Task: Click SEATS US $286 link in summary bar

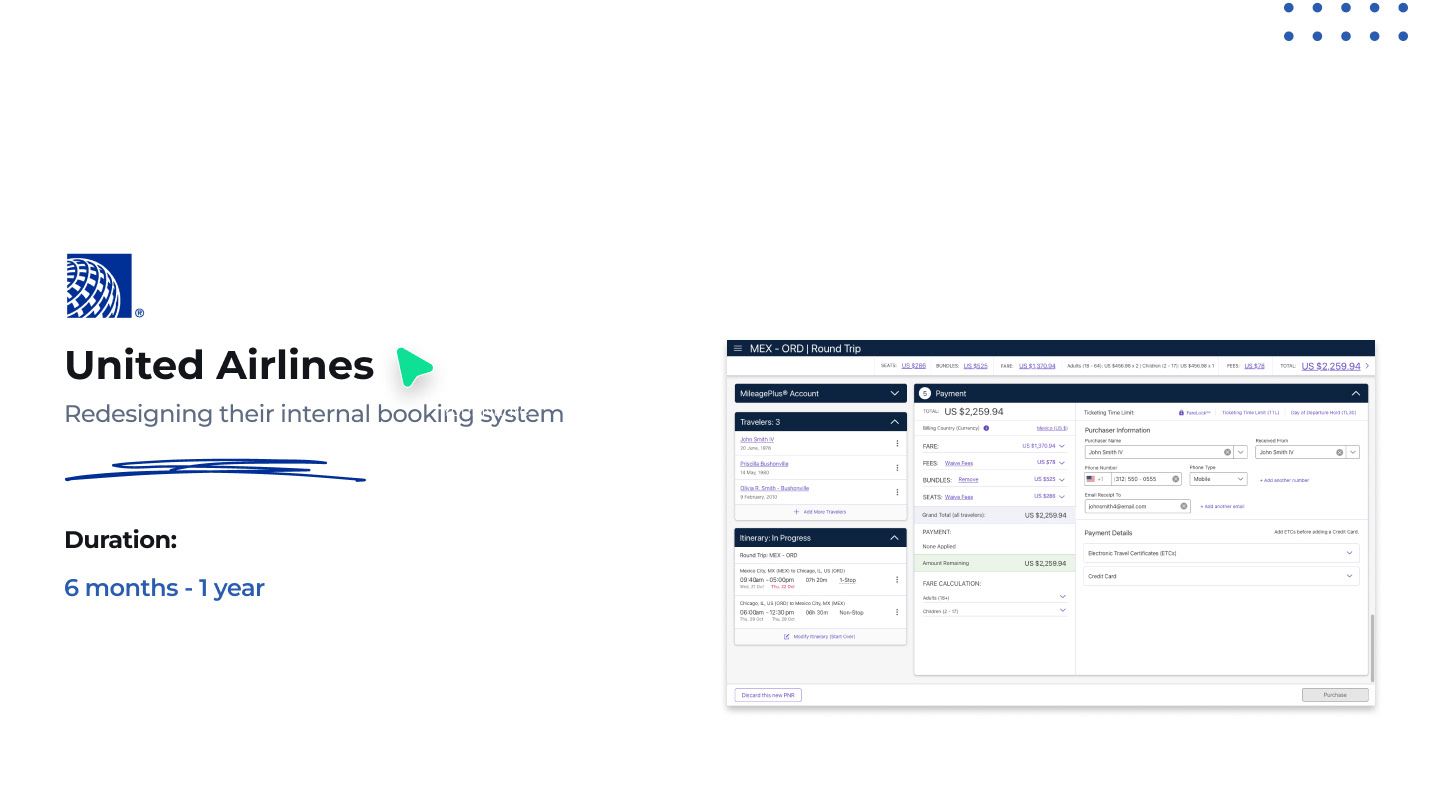Action: [914, 366]
